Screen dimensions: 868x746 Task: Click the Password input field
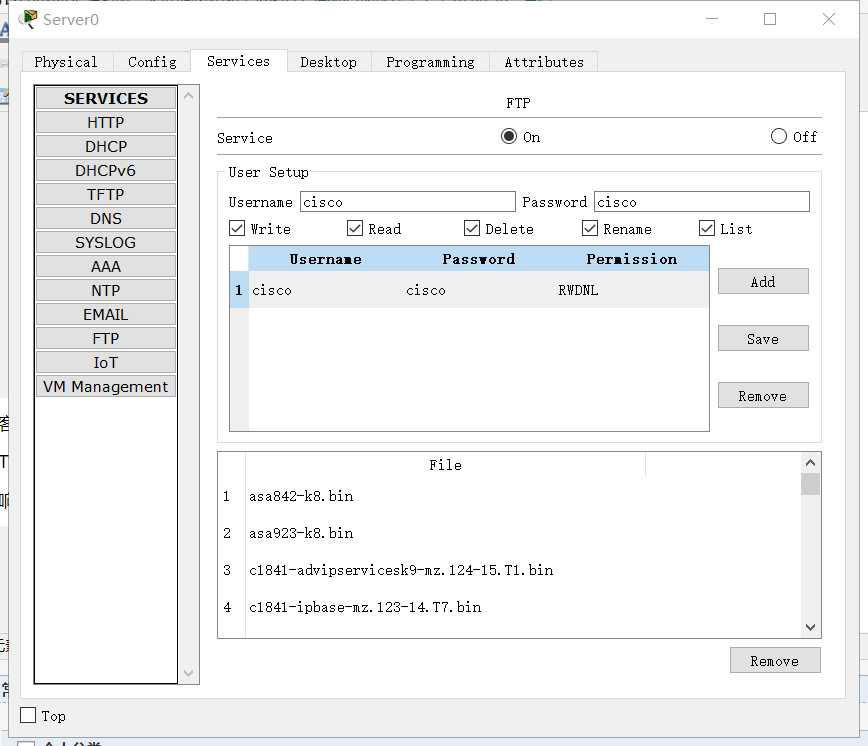[x=701, y=201]
